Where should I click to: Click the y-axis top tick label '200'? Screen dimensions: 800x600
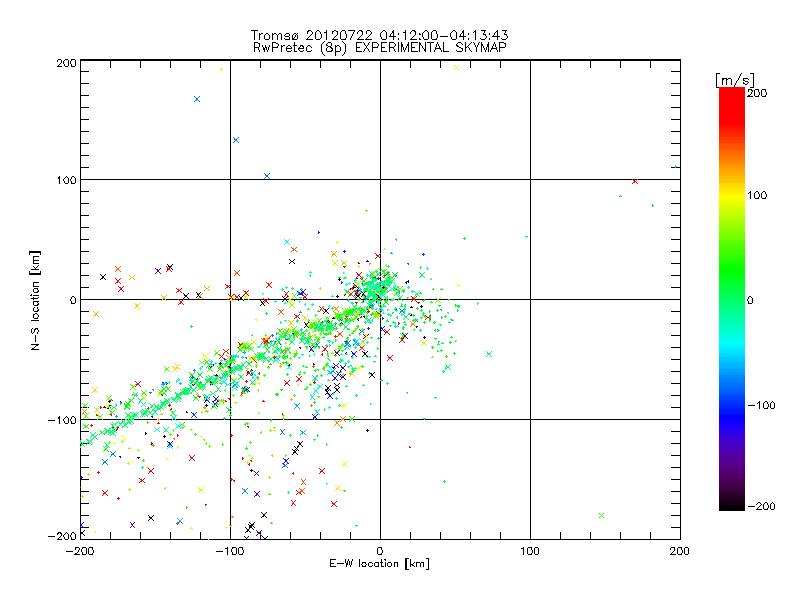tap(66, 63)
